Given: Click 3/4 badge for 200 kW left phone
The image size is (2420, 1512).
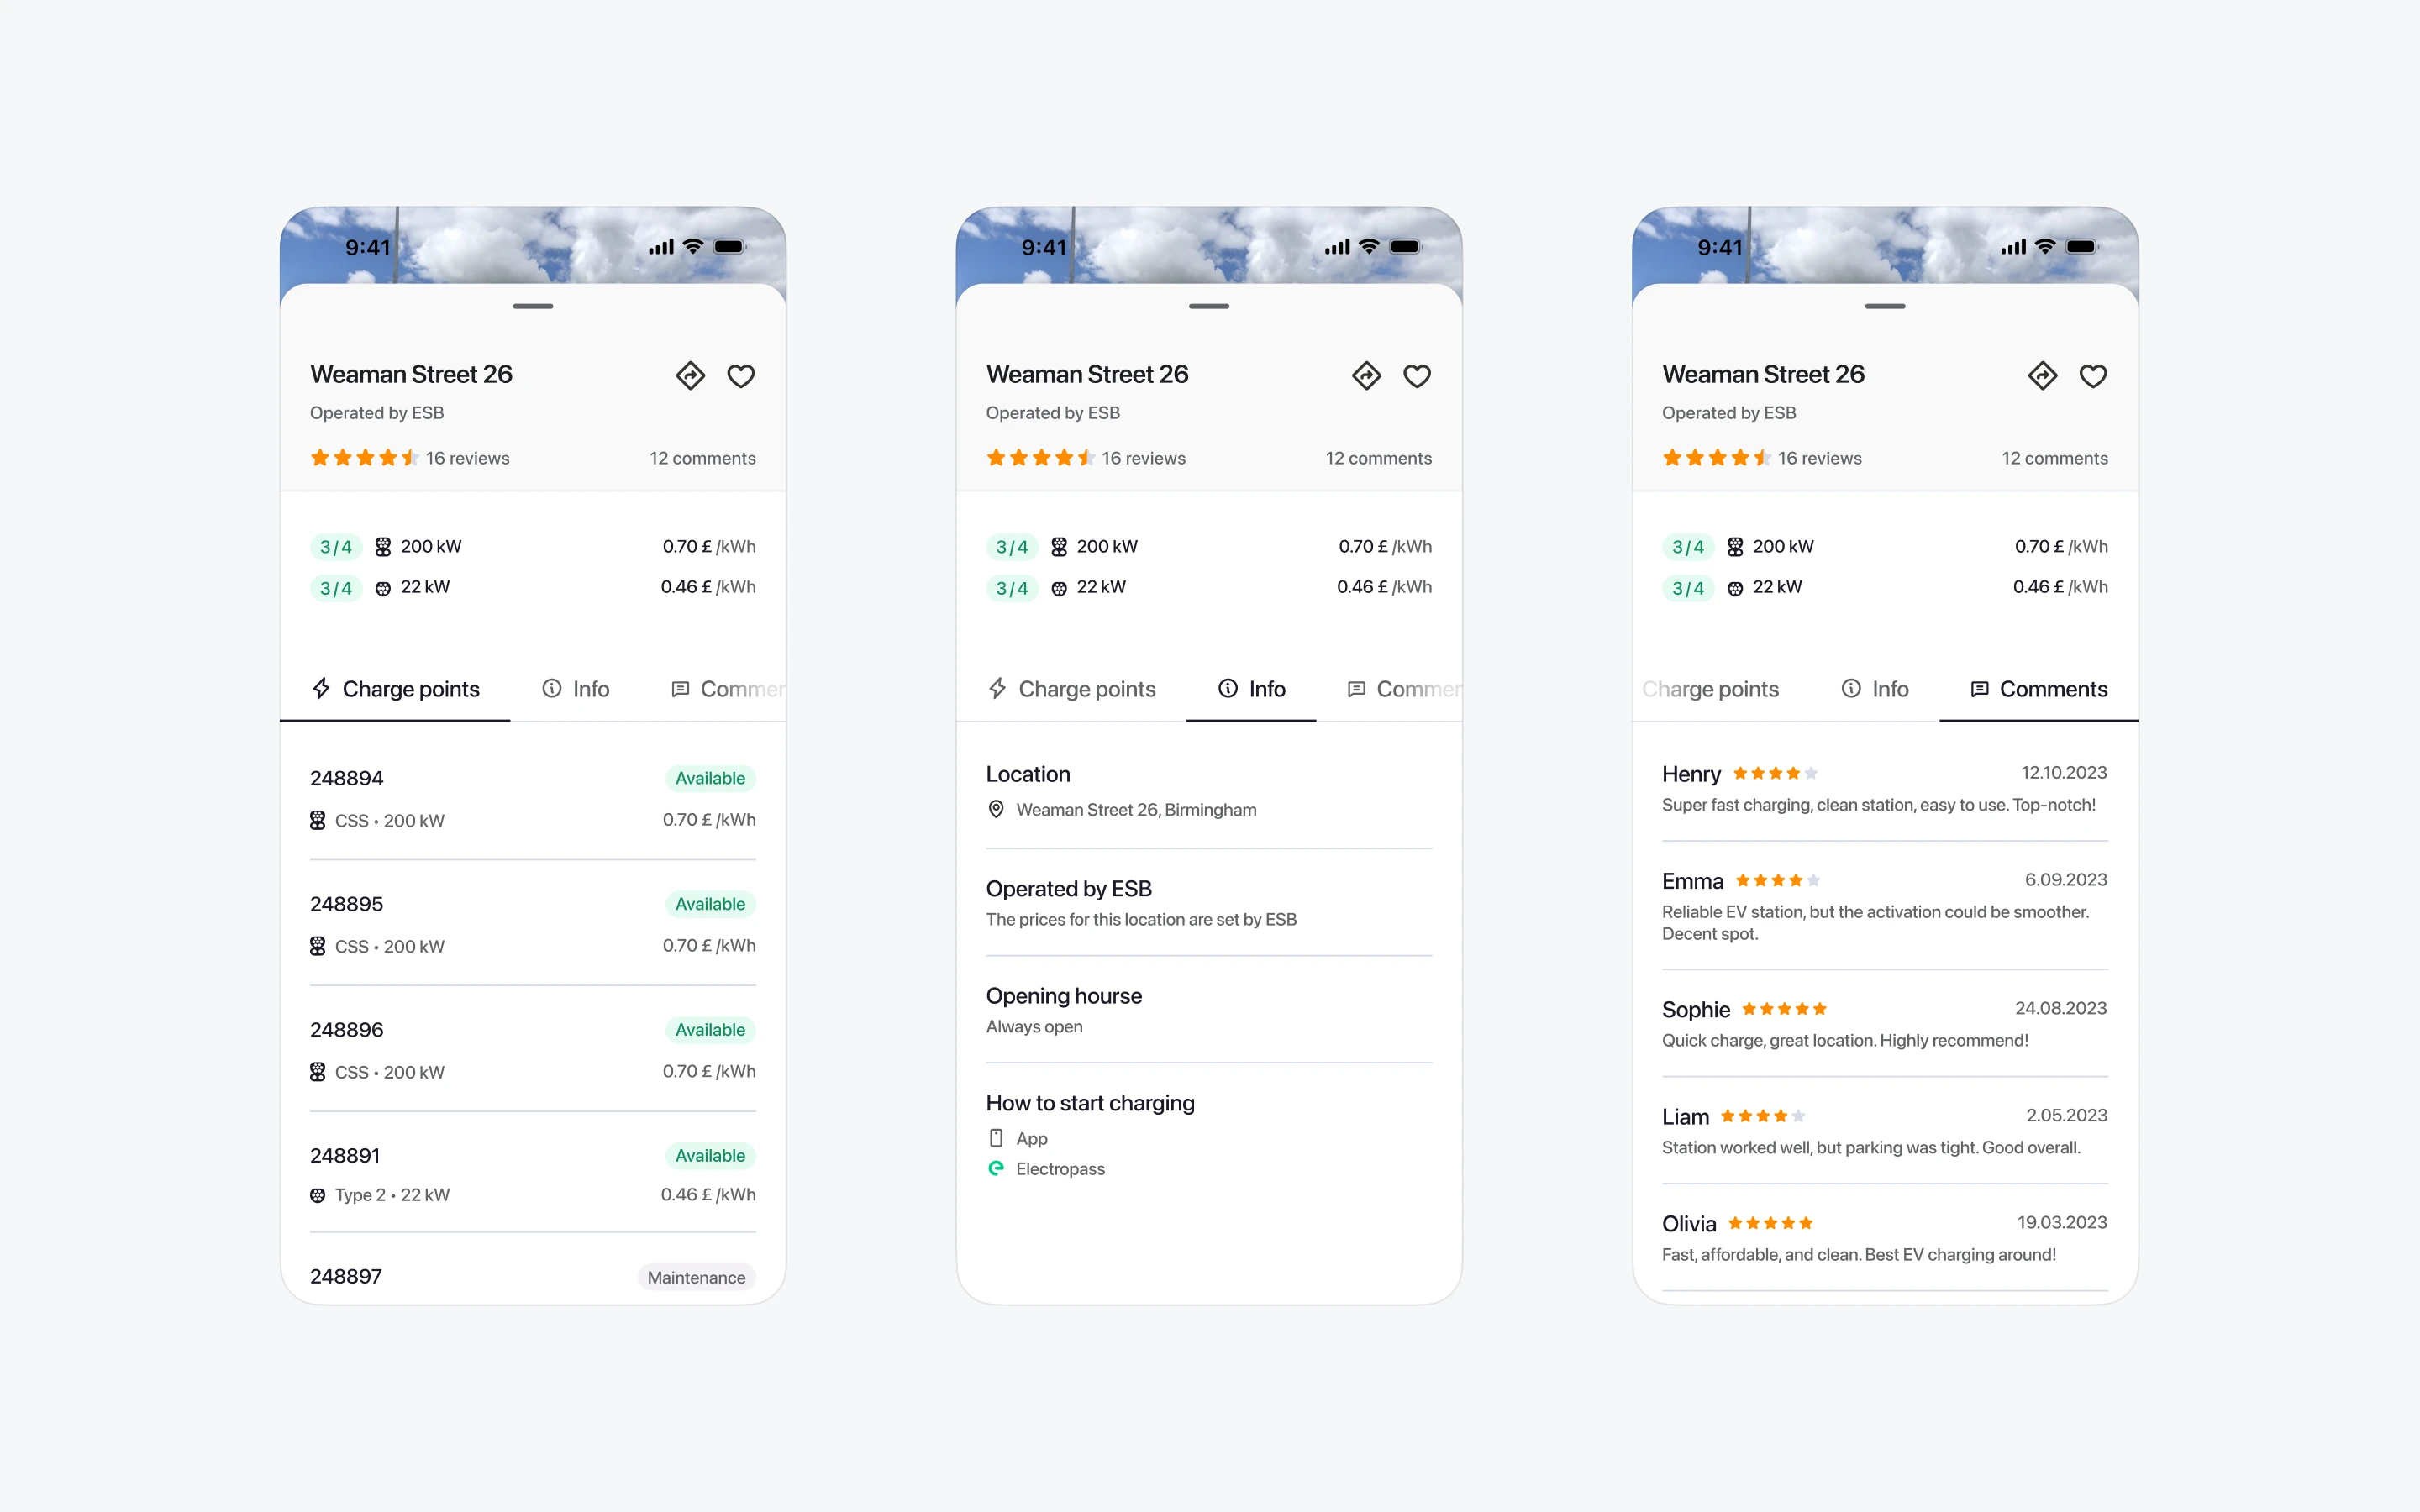Looking at the screenshot, I should pyautogui.click(x=336, y=547).
